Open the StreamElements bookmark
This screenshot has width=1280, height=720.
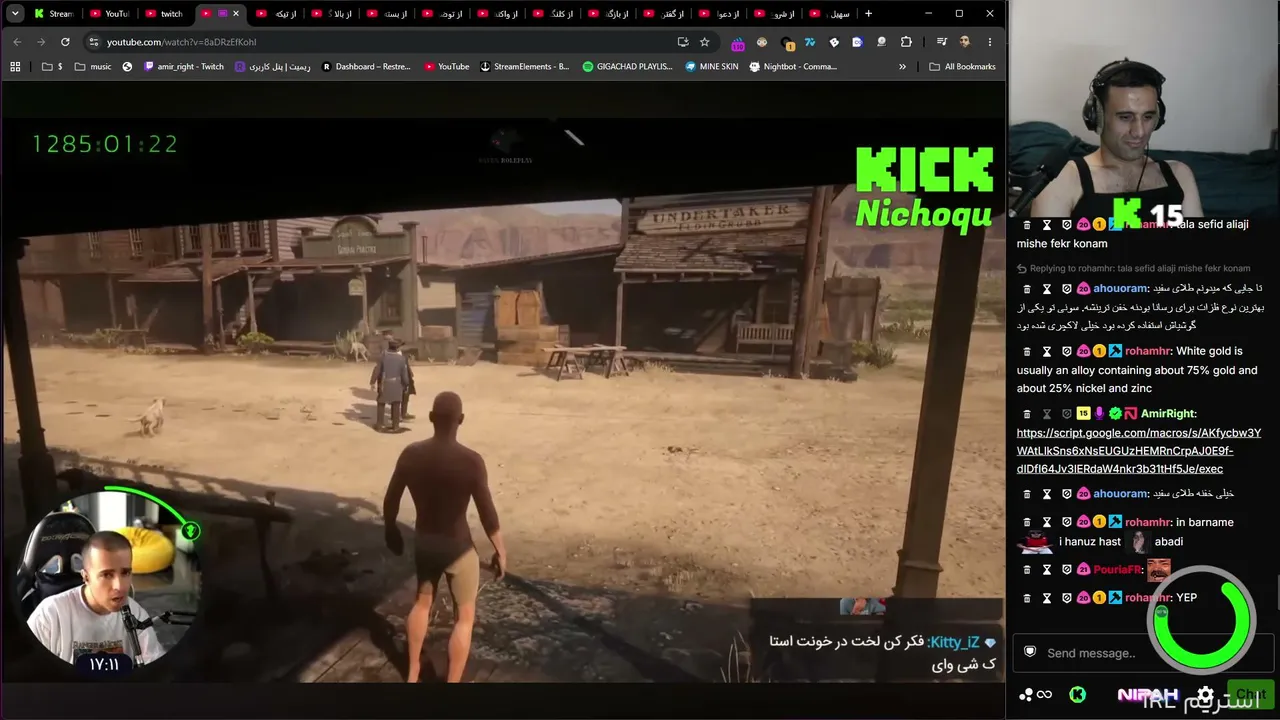[x=525, y=67]
